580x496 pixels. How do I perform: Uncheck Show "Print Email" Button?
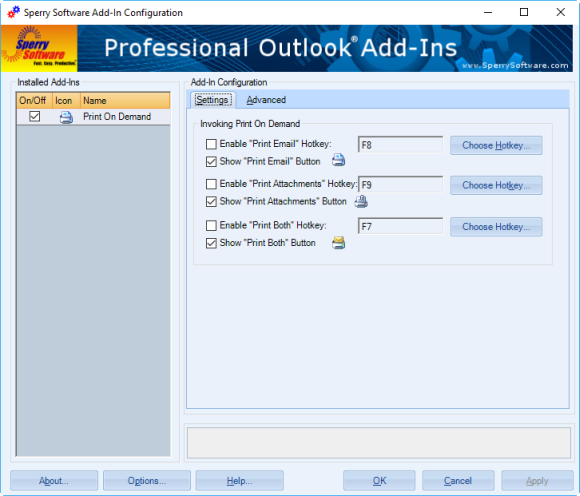tap(211, 162)
